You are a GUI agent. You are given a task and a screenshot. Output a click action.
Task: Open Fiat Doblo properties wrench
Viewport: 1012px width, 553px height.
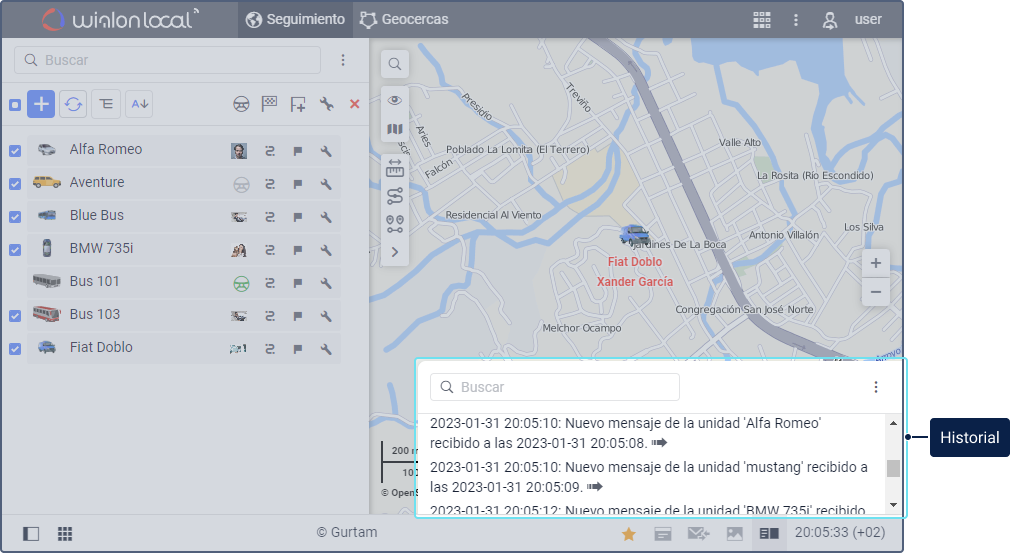tap(326, 349)
